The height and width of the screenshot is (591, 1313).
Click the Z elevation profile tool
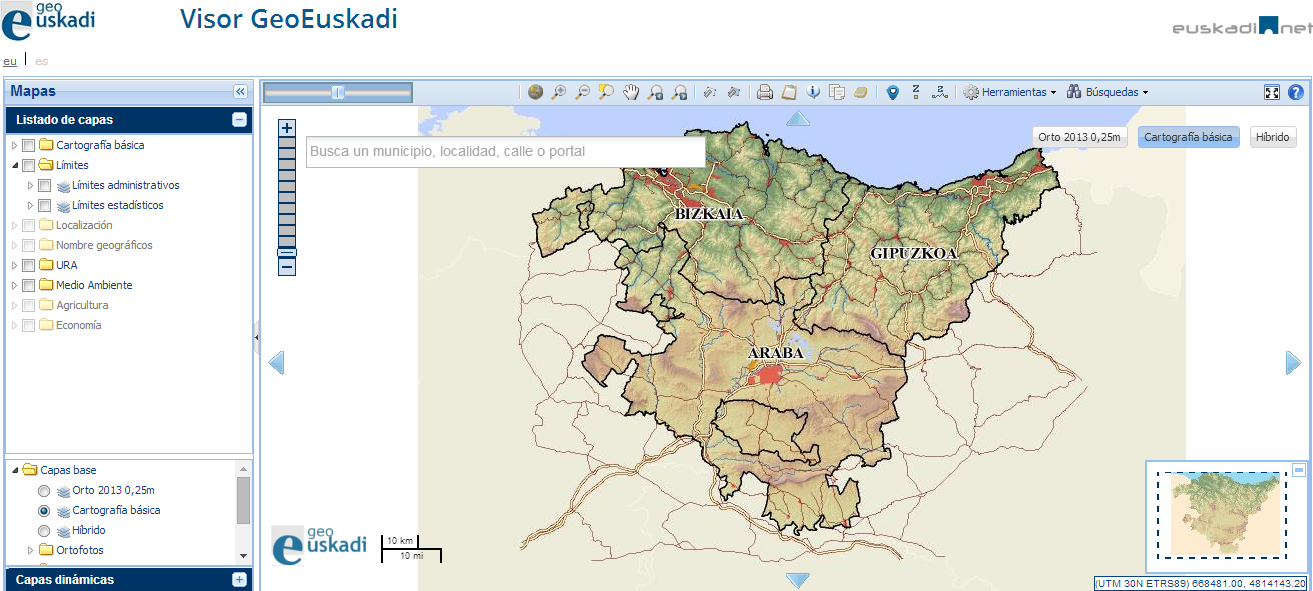point(939,92)
